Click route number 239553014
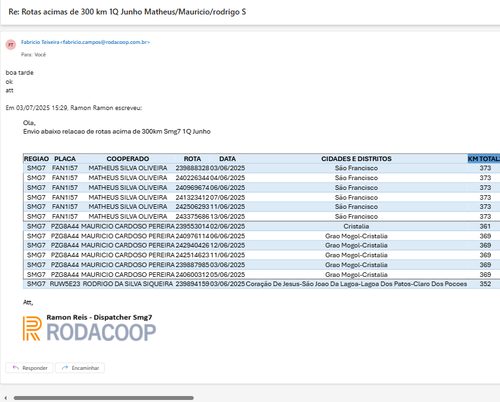The width and height of the screenshot is (500, 402). click(x=192, y=226)
